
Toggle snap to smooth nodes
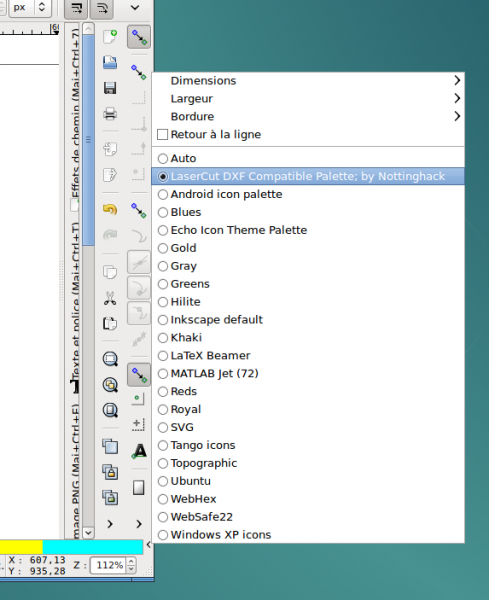click(x=139, y=313)
